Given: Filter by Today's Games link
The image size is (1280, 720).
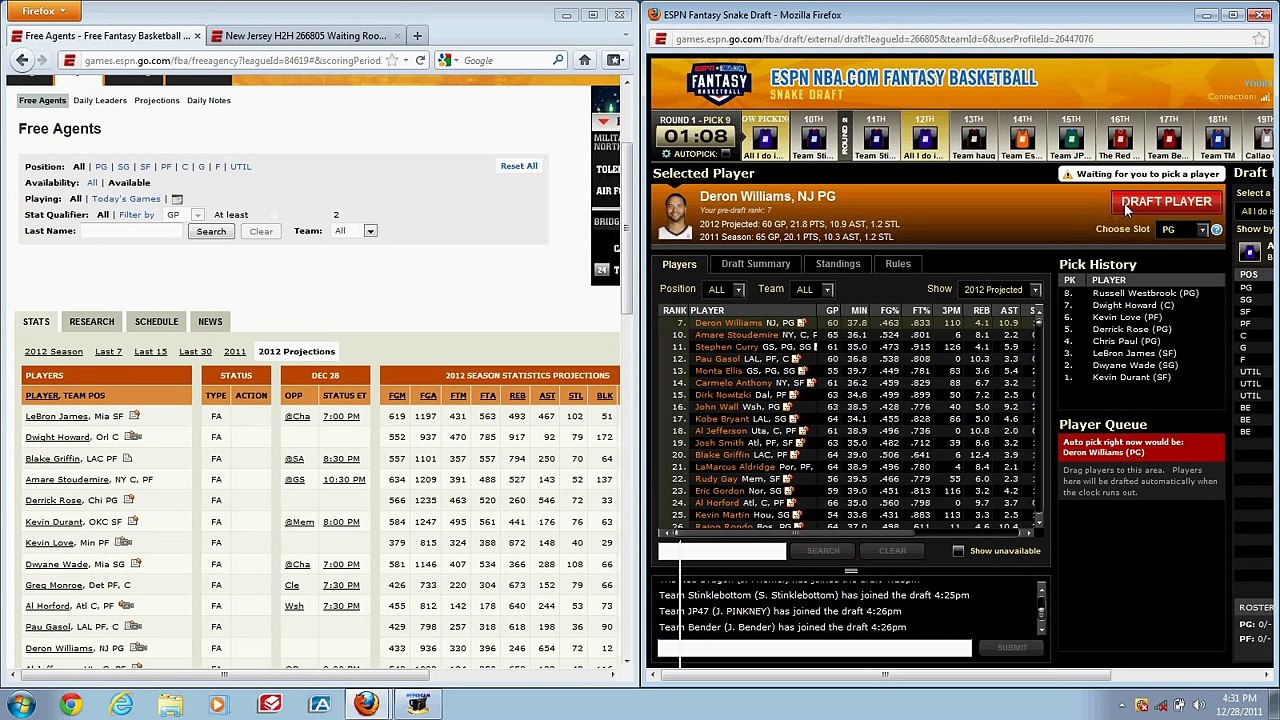Looking at the screenshot, I should click(126, 199).
